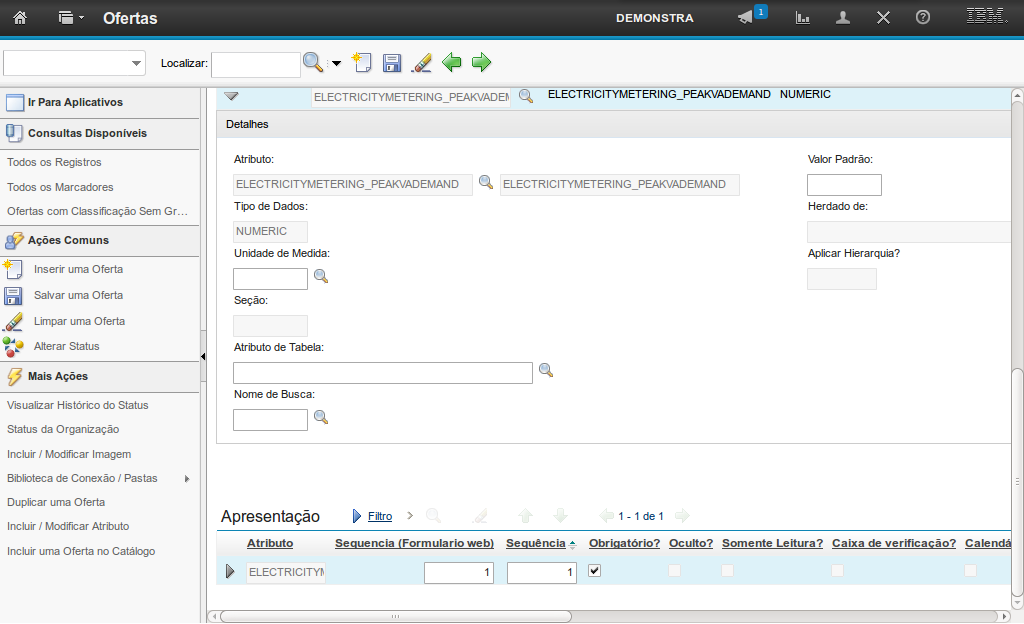
Task: Click the Help question mark icon
Action: [x=923, y=18]
